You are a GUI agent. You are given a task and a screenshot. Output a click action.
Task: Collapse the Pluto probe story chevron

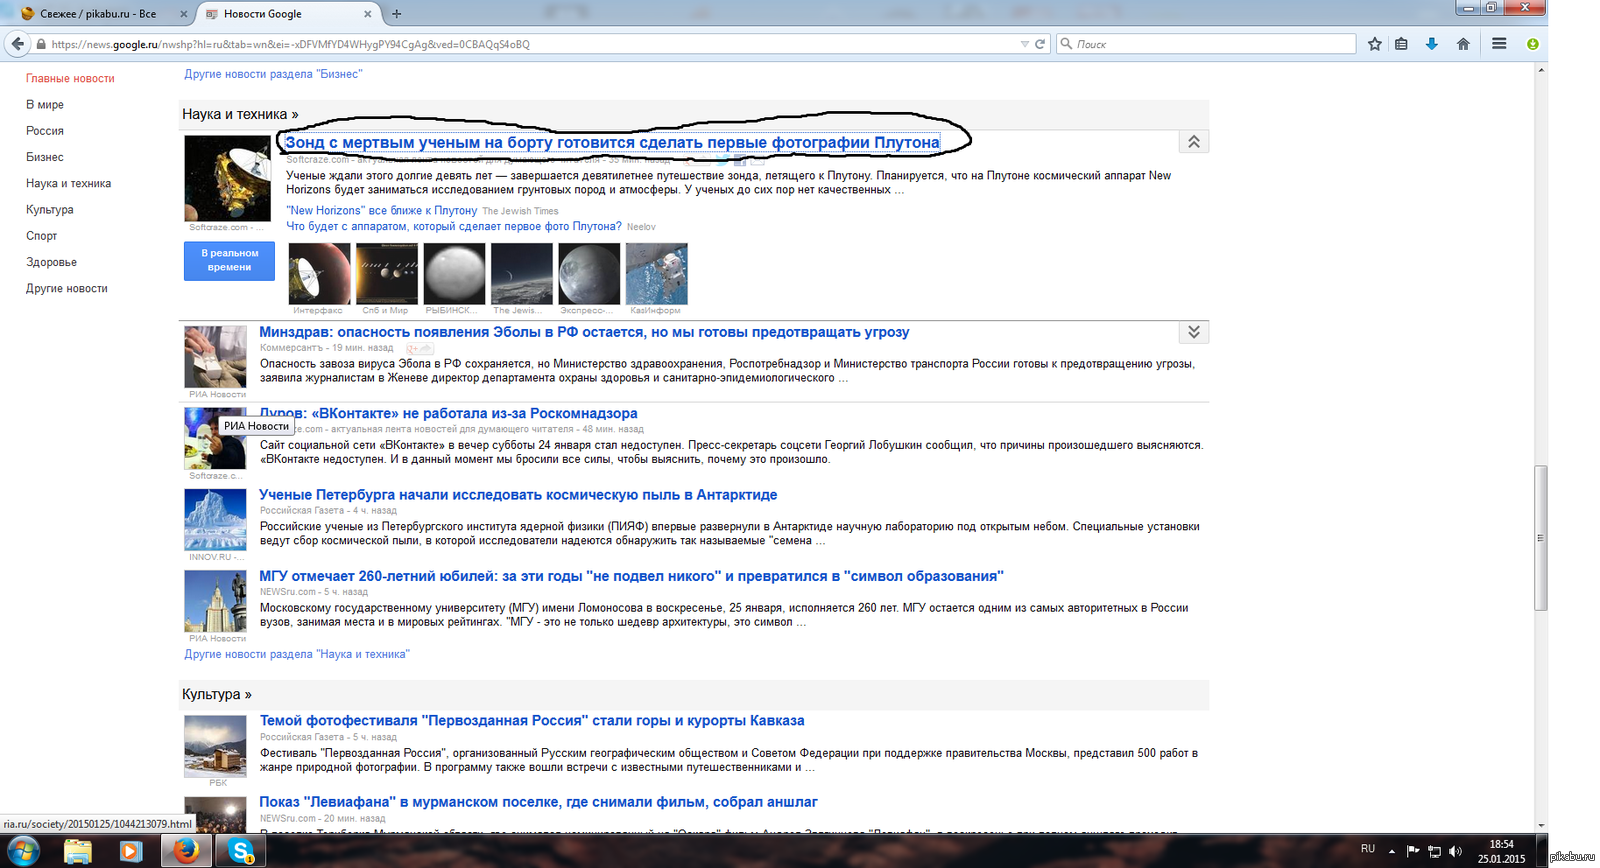1193,142
